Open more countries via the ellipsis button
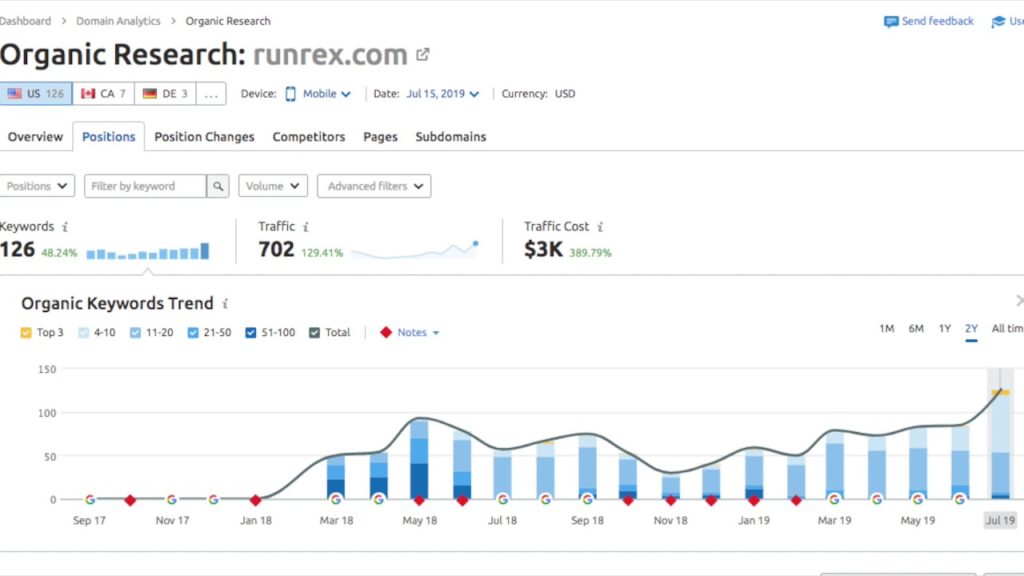This screenshot has width=1024, height=576. point(211,93)
